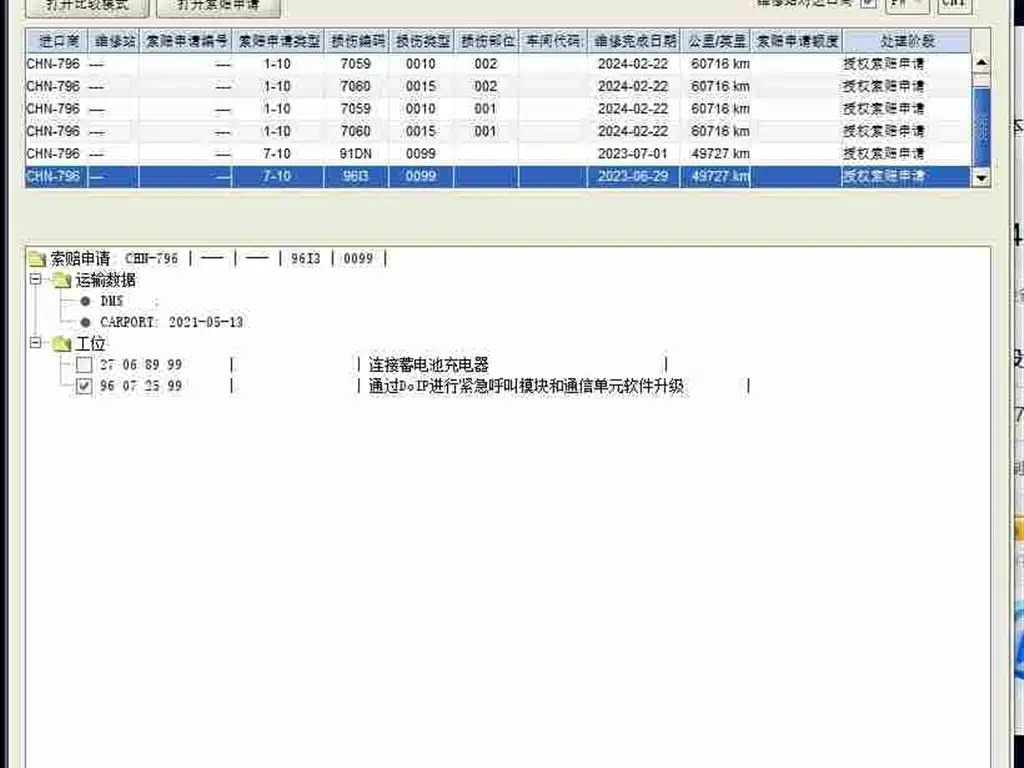Click the claims table scroll down arrow
The image size is (1024, 768).
click(x=981, y=178)
